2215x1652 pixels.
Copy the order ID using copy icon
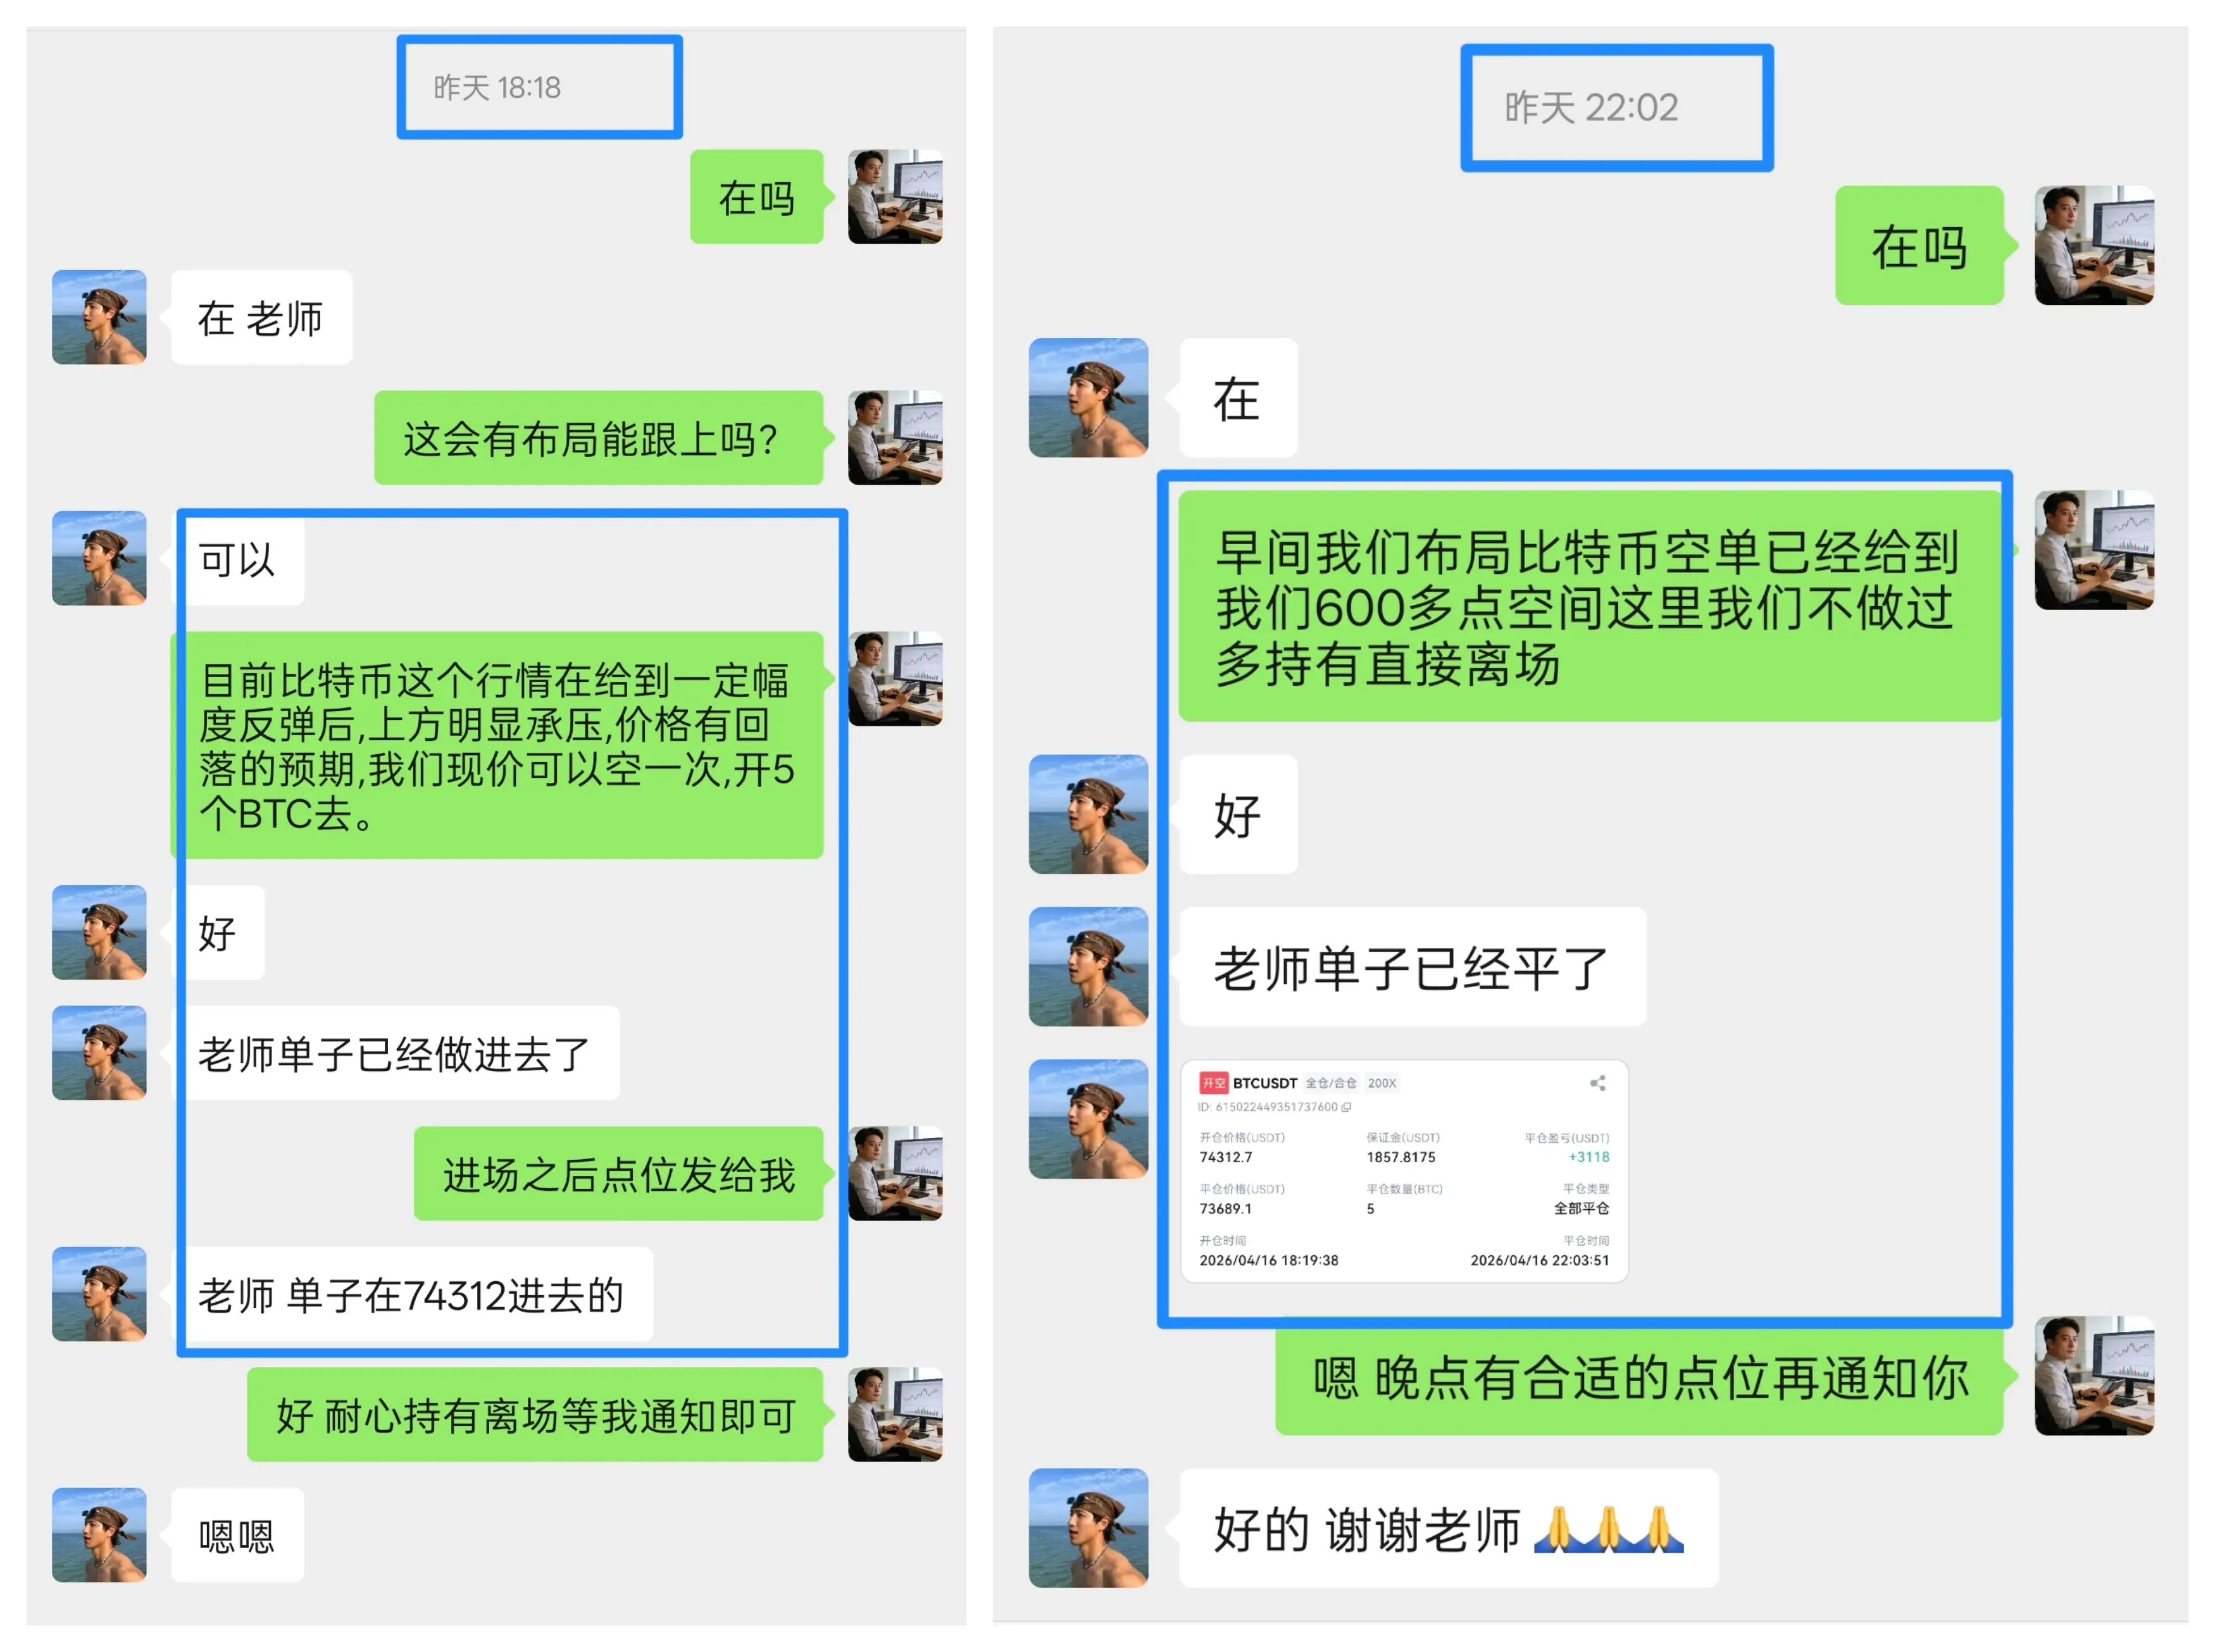tap(1346, 1107)
